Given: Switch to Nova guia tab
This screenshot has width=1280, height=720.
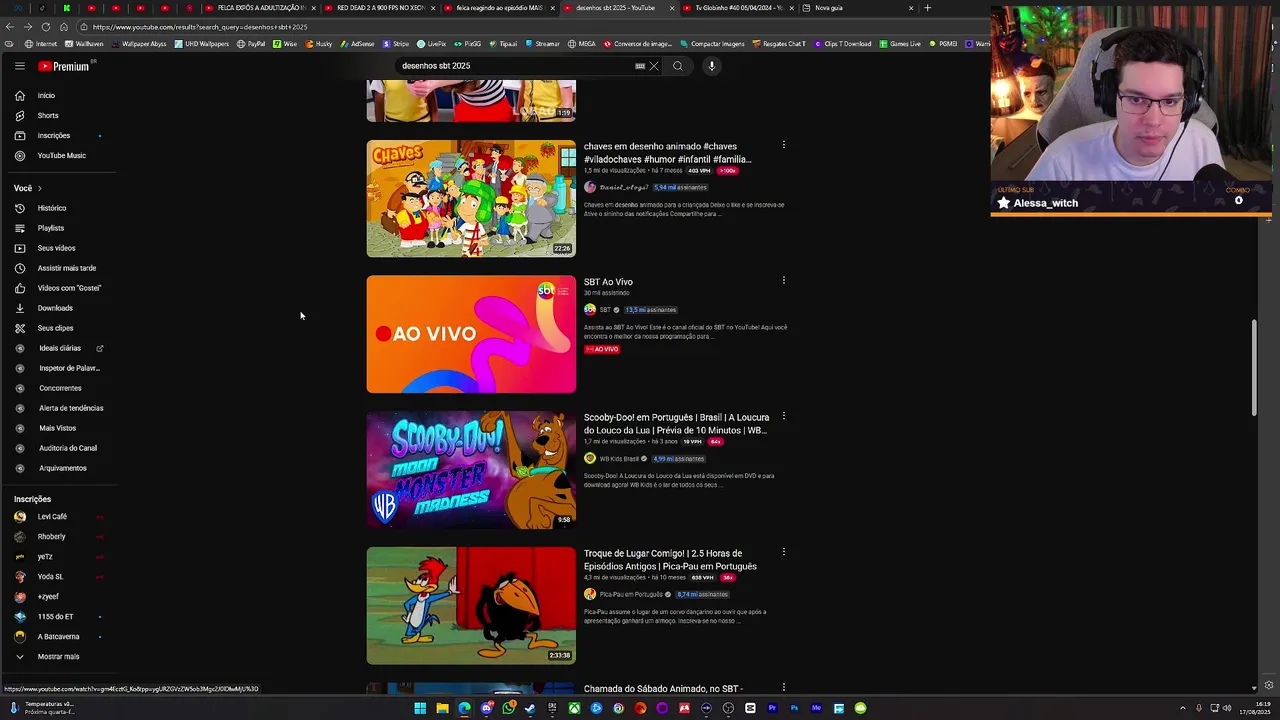Looking at the screenshot, I should point(858,8).
